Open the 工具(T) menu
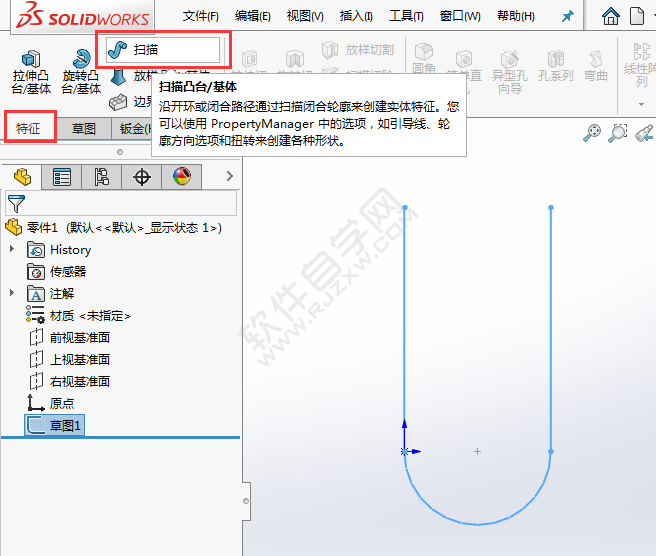Viewport: 656px width, 556px height. pos(406,16)
